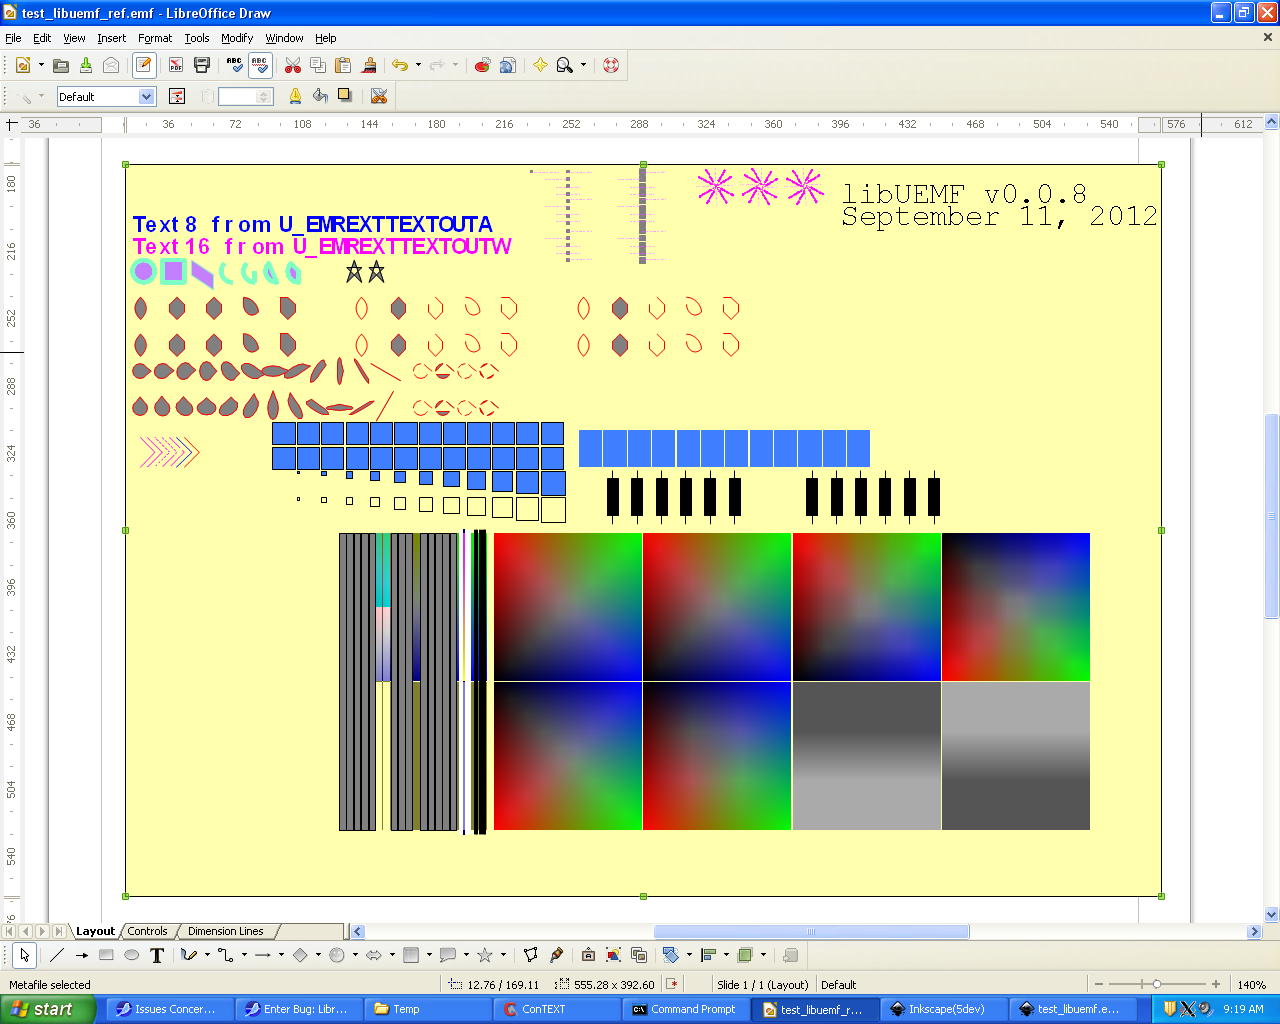Image resolution: width=1280 pixels, height=1024 pixels.
Task: Toggle the Shadow button in the line toolbar
Action: 345,96
